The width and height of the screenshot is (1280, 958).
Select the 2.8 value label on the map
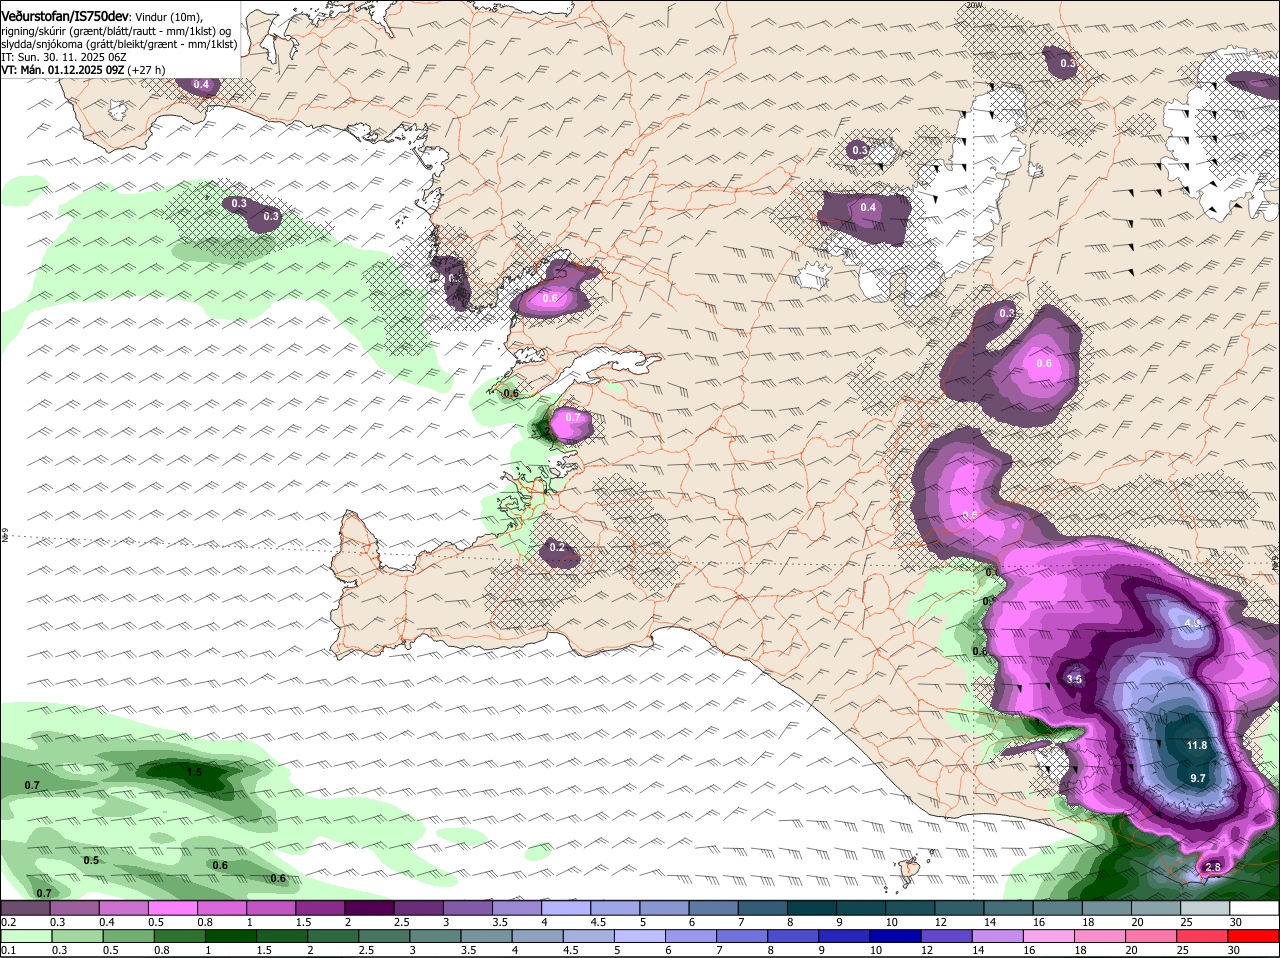(x=1213, y=867)
